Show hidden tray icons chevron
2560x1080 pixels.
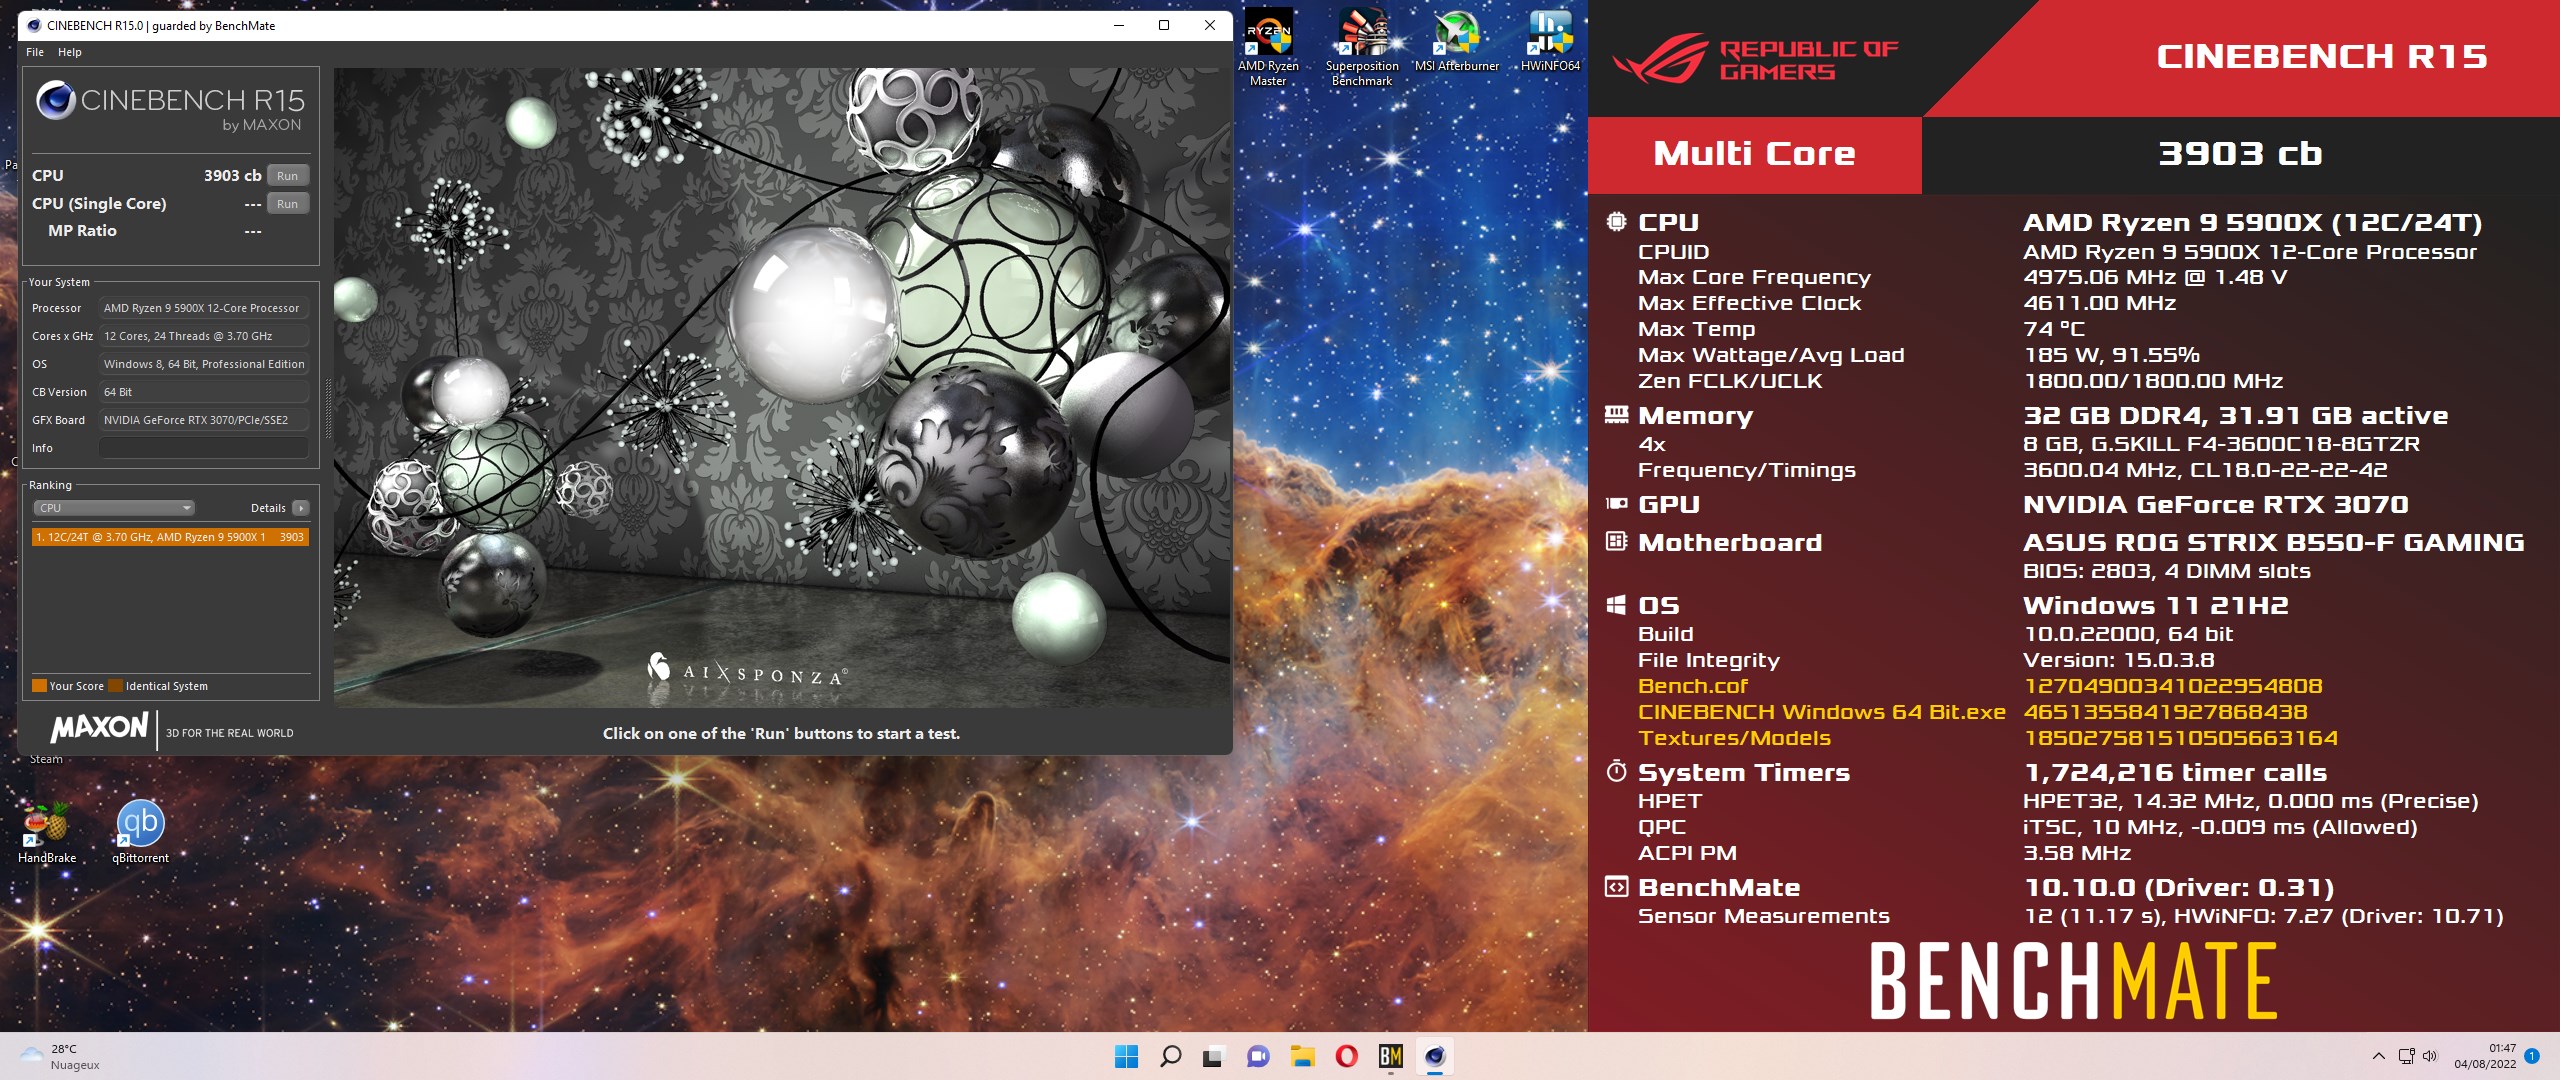point(2379,1056)
